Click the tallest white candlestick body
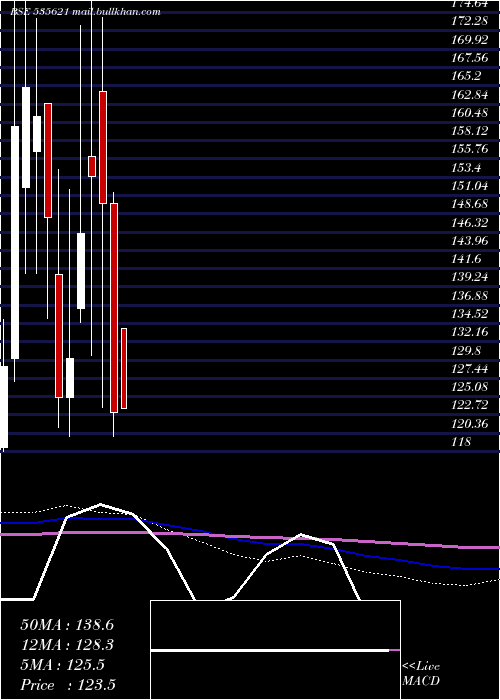The image size is (500, 700). (x=15, y=242)
